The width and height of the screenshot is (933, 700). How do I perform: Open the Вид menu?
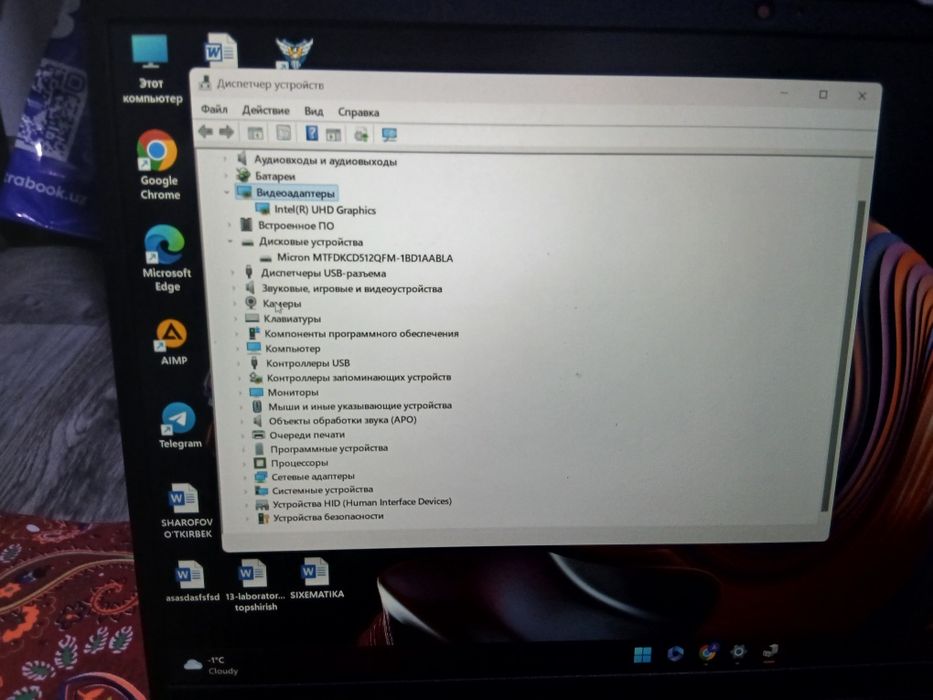pos(314,111)
